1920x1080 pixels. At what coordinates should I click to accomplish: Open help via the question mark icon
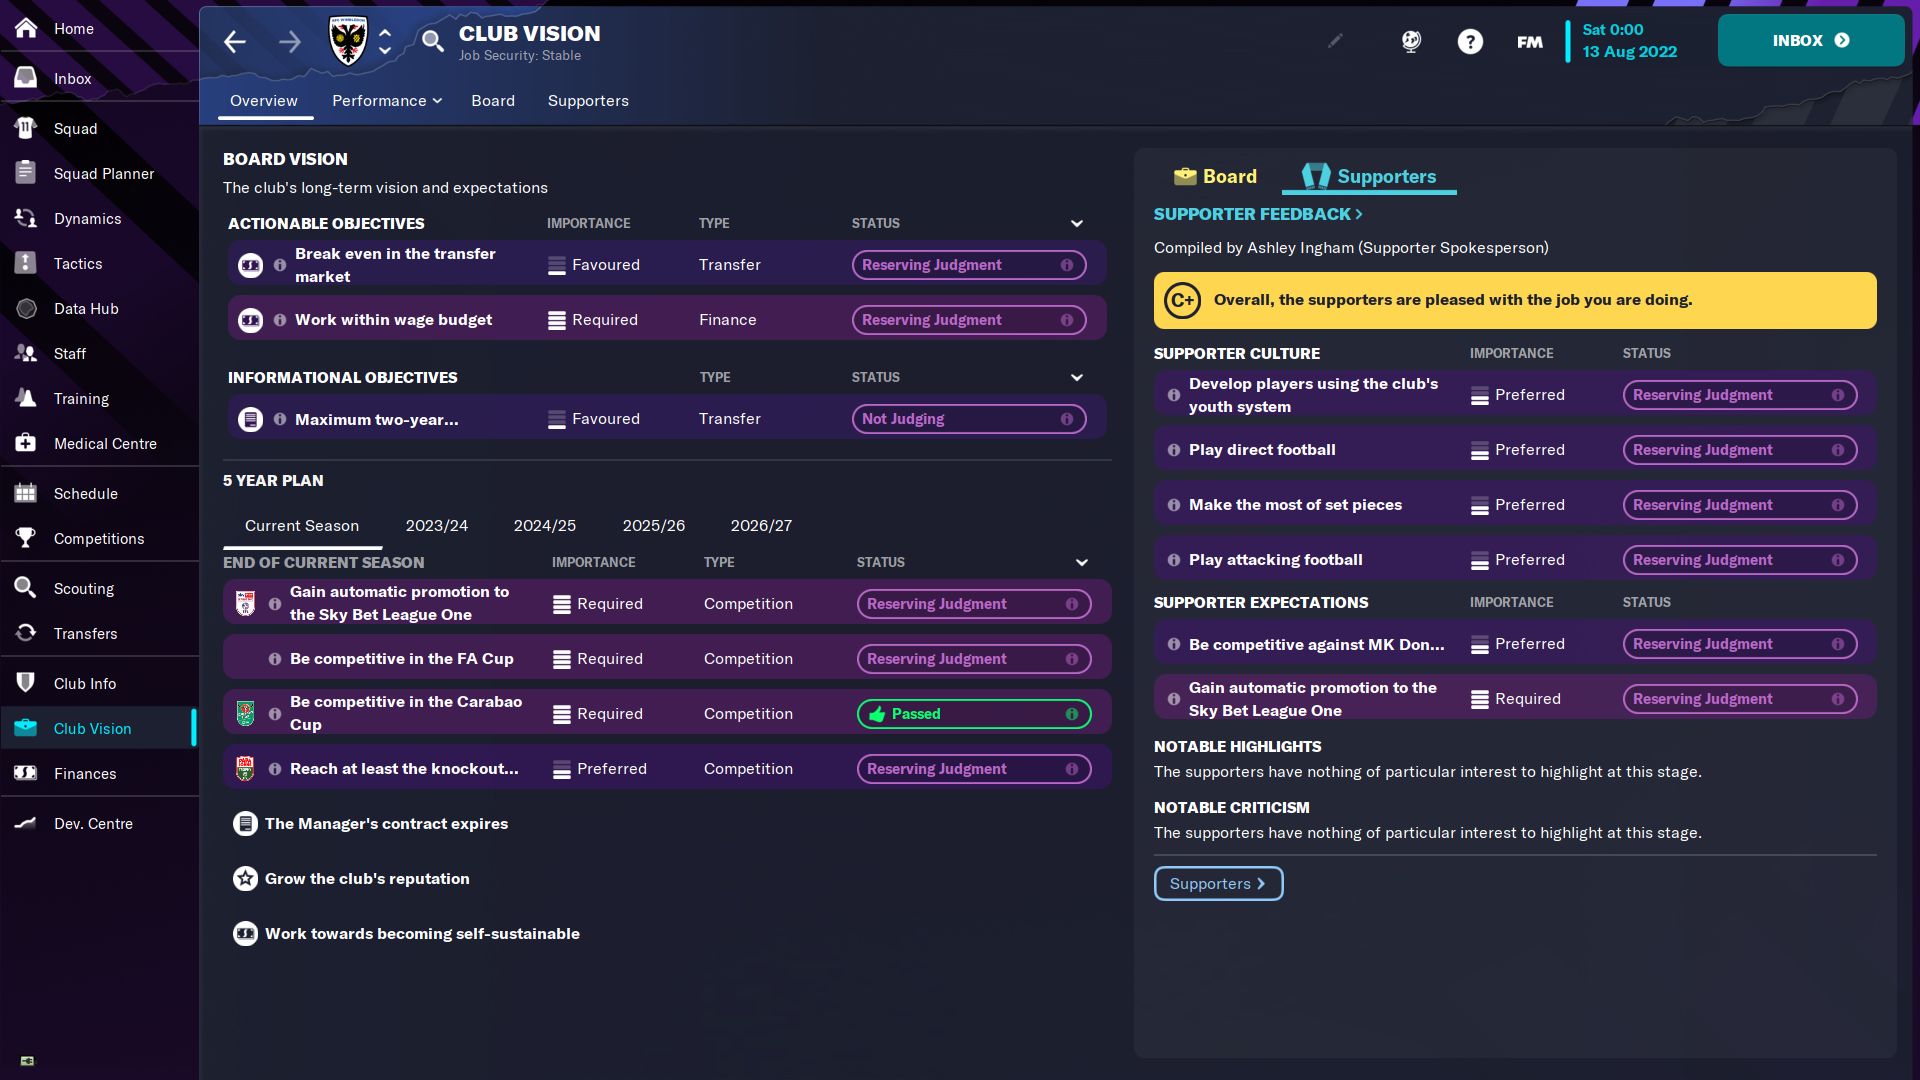pyautogui.click(x=1470, y=41)
